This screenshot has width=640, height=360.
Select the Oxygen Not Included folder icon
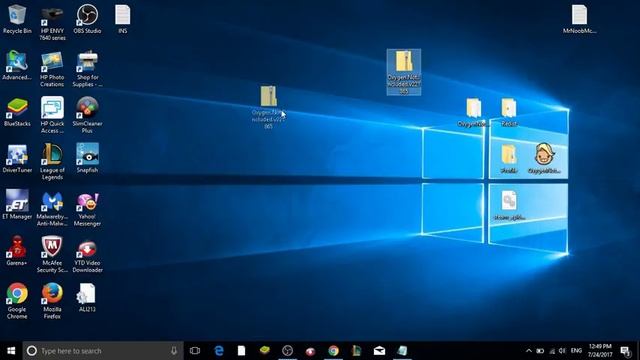tap(473, 113)
